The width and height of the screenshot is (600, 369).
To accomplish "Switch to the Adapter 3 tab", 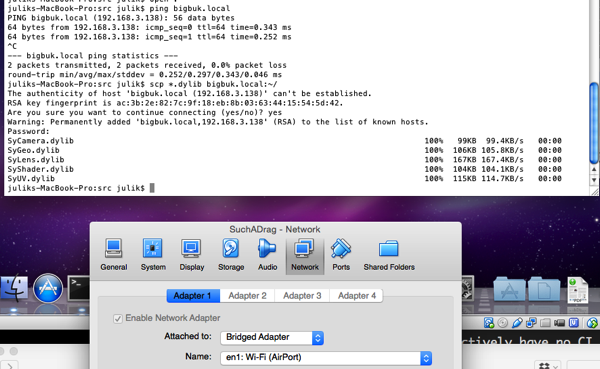I will (x=302, y=296).
